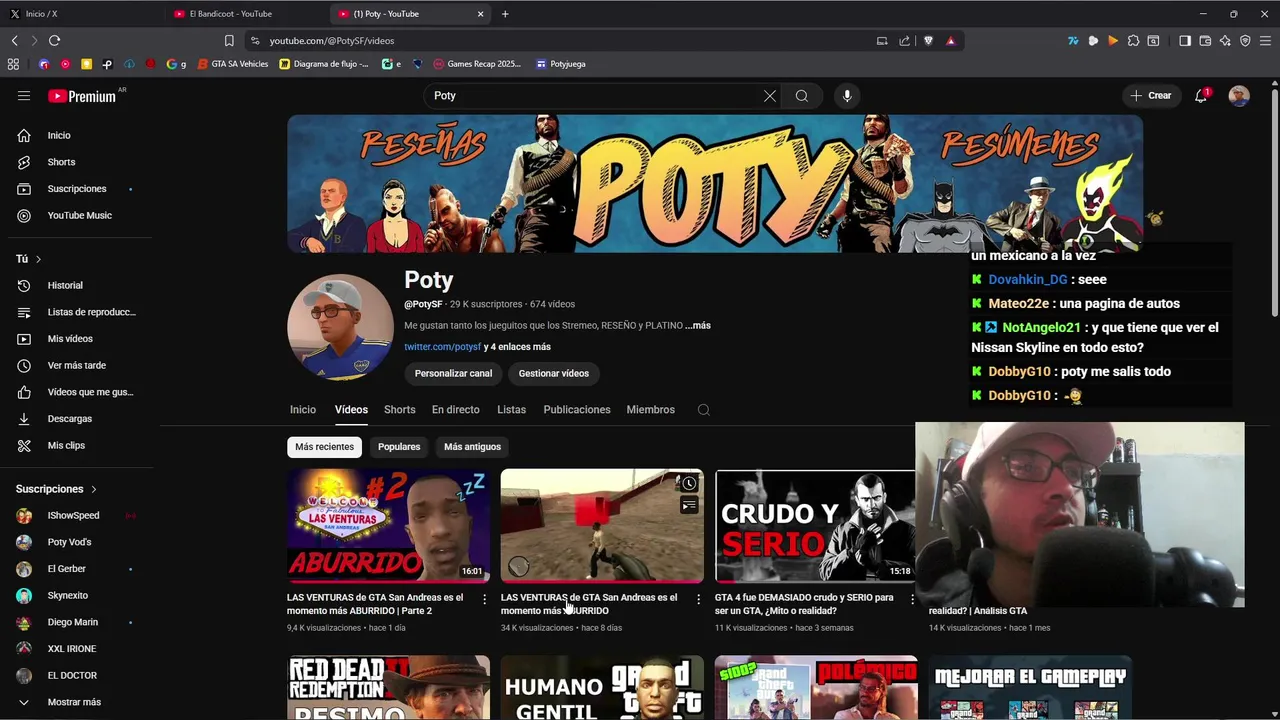Screen dimensions: 1280x720
Task: Open the Potyjuega bookmark
Action: pos(561,64)
